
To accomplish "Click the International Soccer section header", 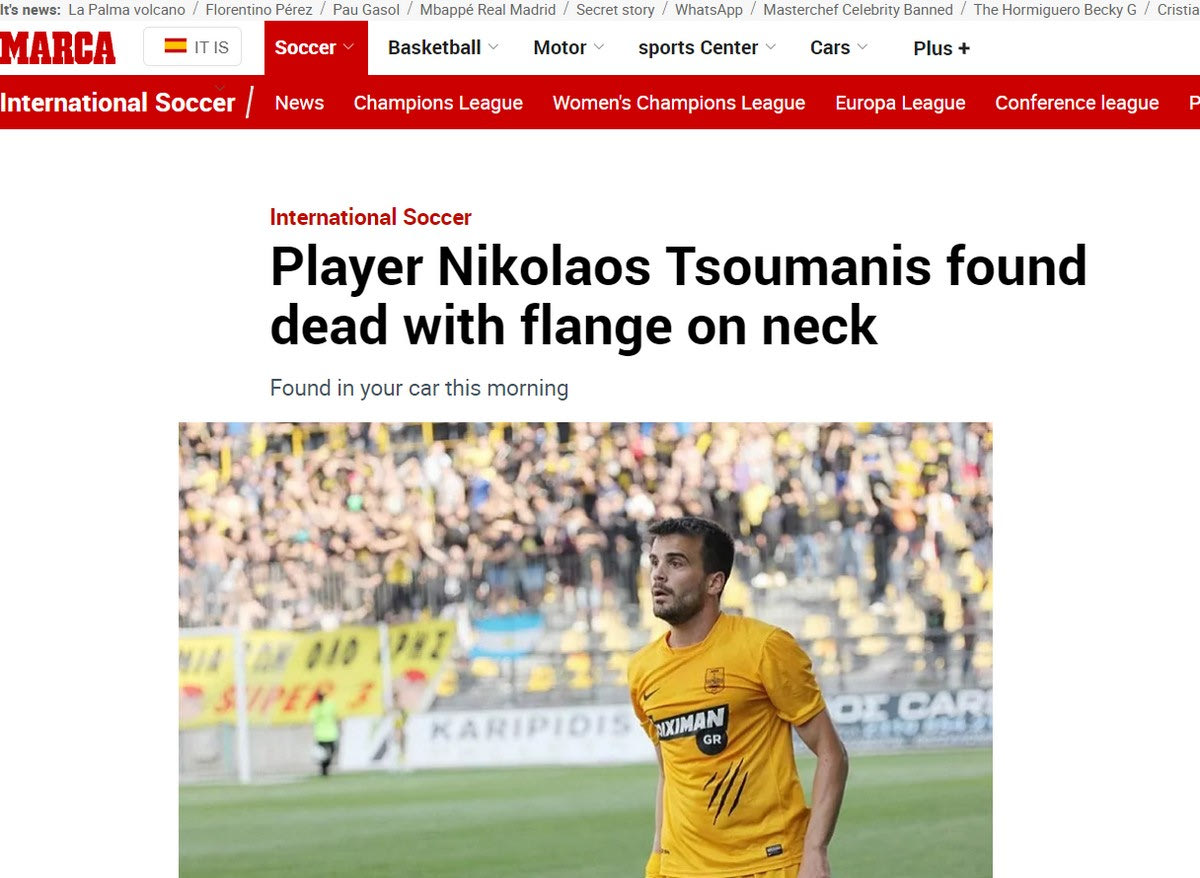I will tap(118, 103).
